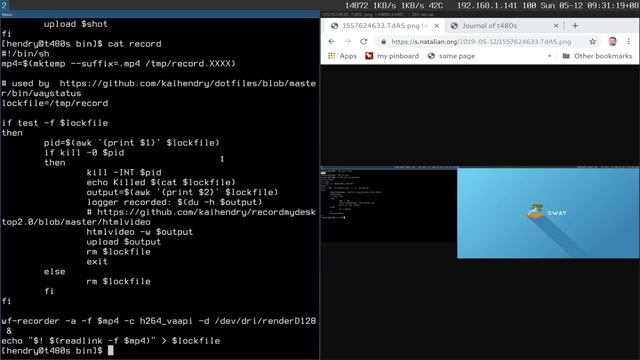The height and width of the screenshot is (360, 640).
Task: Click the date and time in status bar
Action: (589, 5)
